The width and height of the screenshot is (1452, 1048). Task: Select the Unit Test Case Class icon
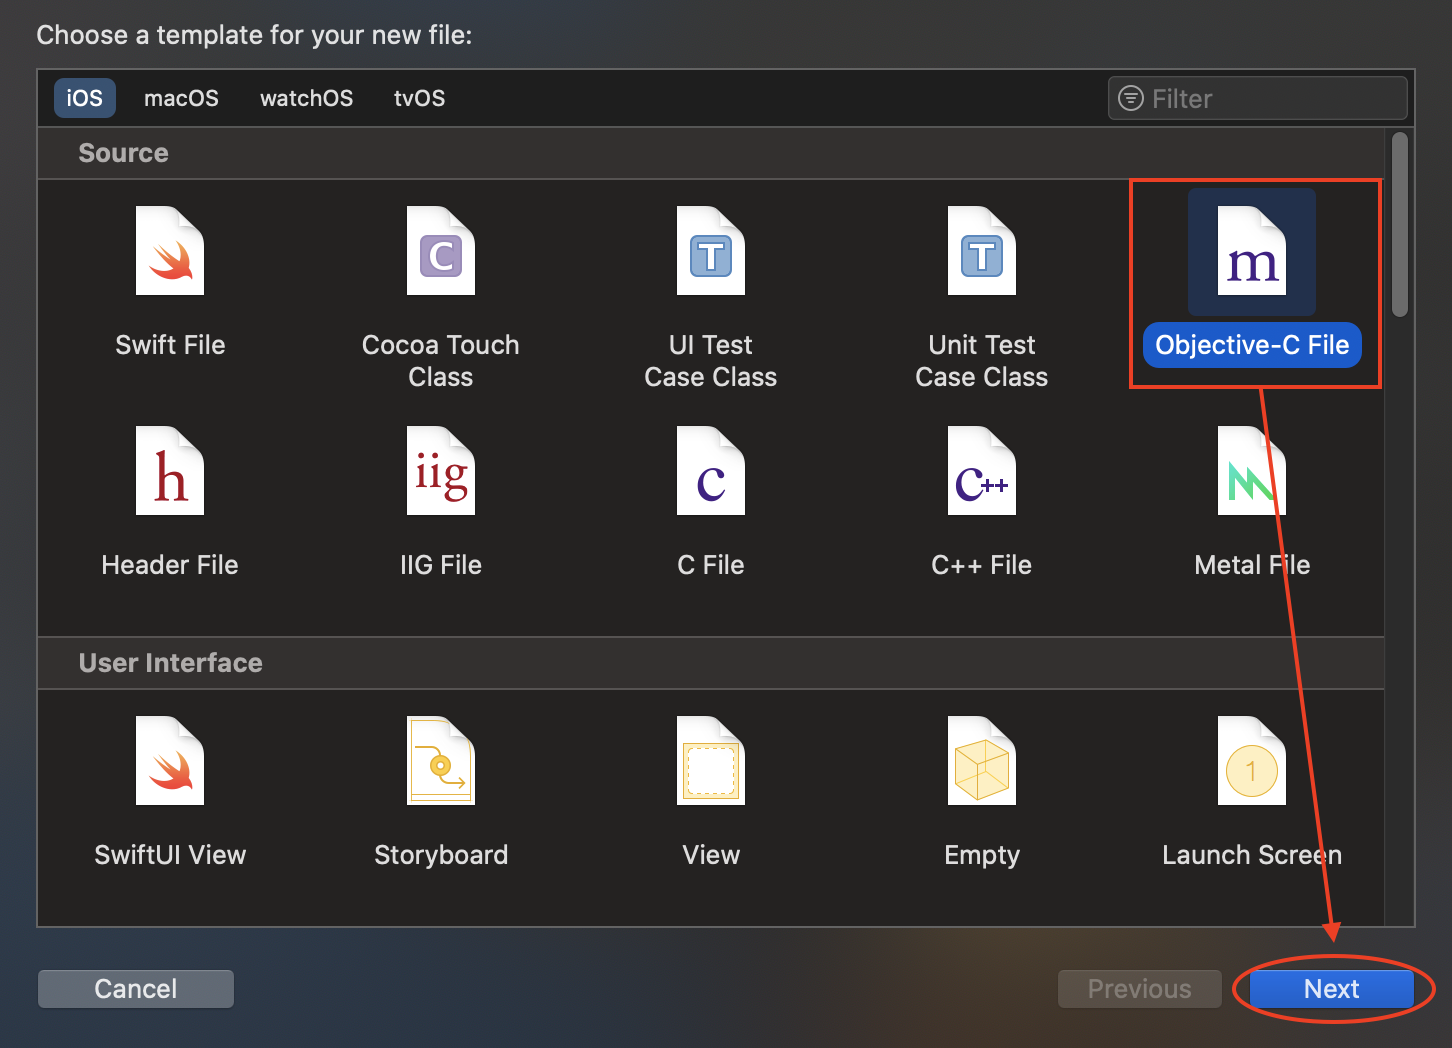tap(982, 251)
